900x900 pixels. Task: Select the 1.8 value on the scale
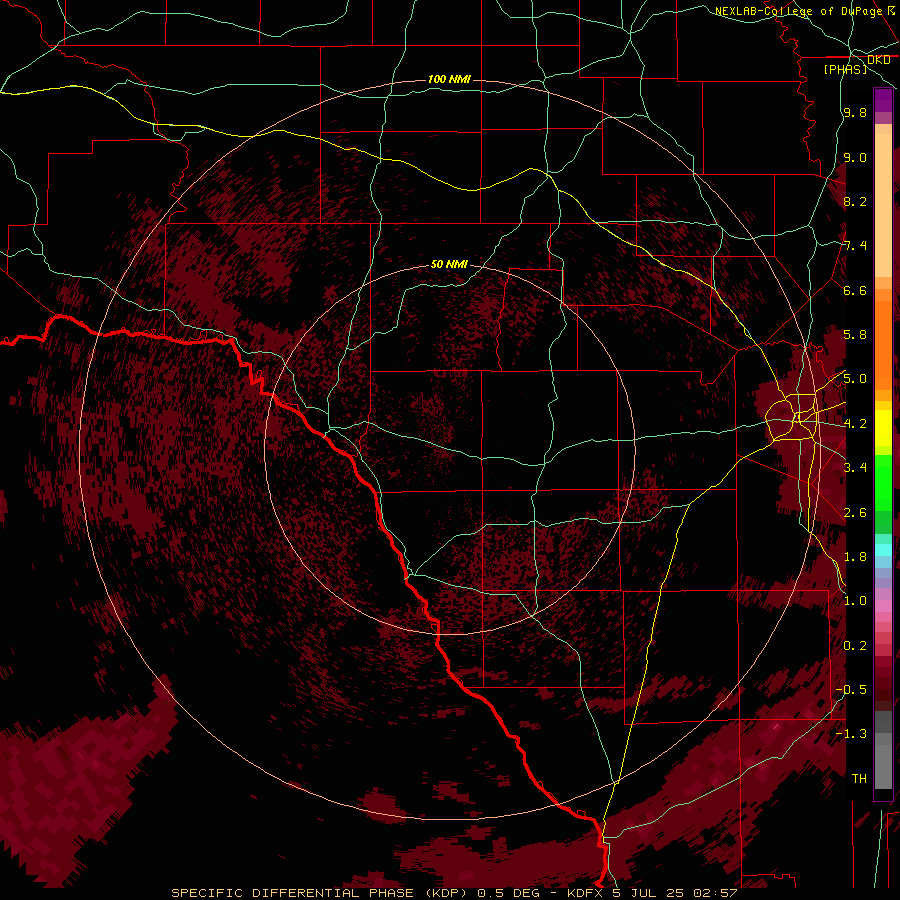click(855, 557)
